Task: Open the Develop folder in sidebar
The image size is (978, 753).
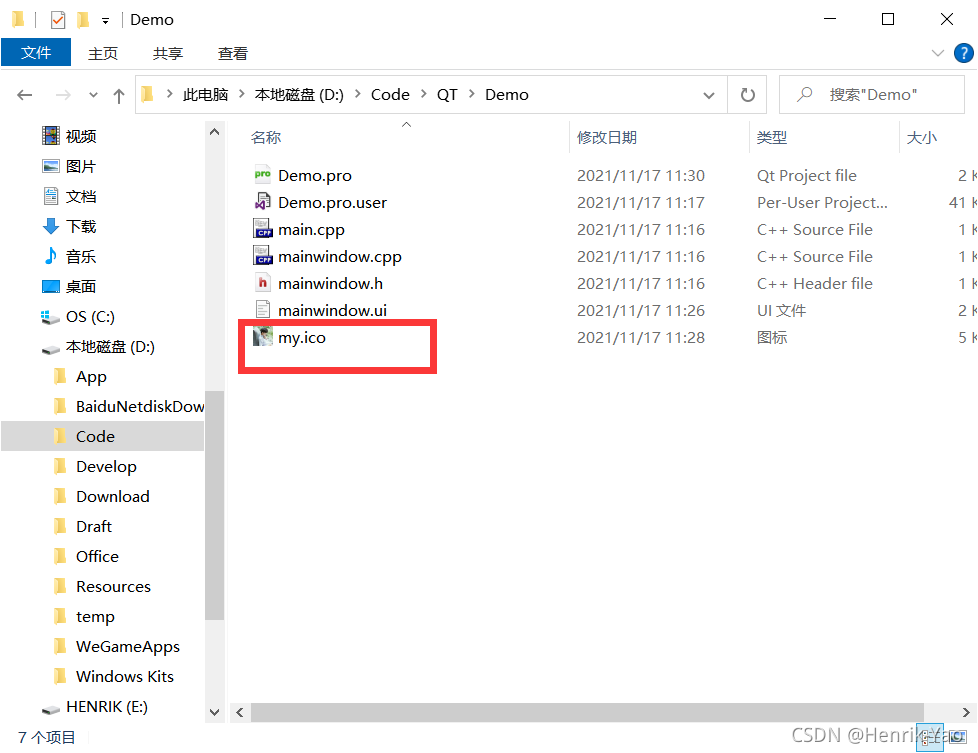Action: tap(95, 466)
